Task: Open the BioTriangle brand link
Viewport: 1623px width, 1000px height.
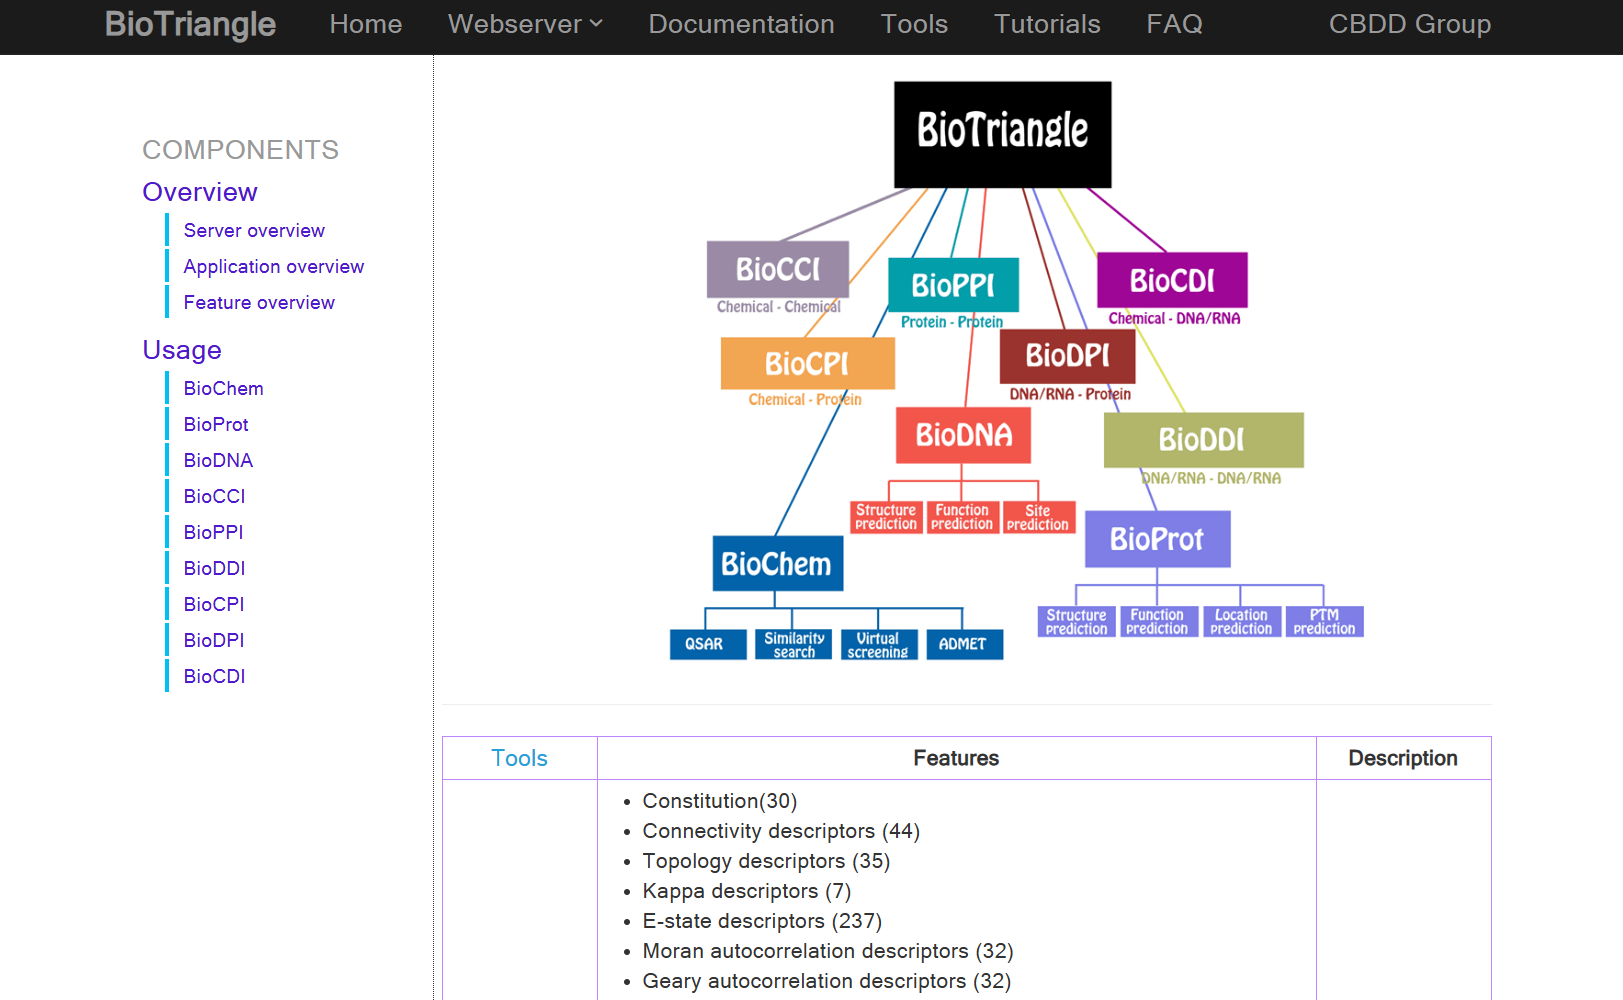Action: (190, 24)
